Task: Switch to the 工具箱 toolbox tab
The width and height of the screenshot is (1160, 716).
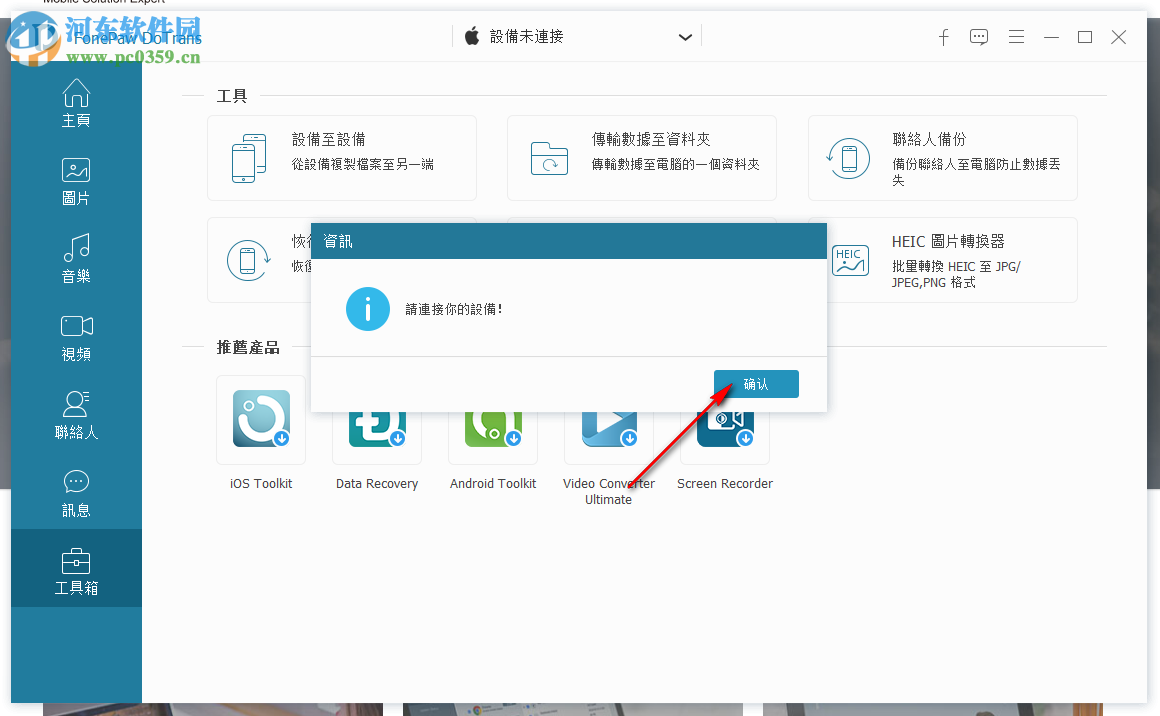Action: 76,568
